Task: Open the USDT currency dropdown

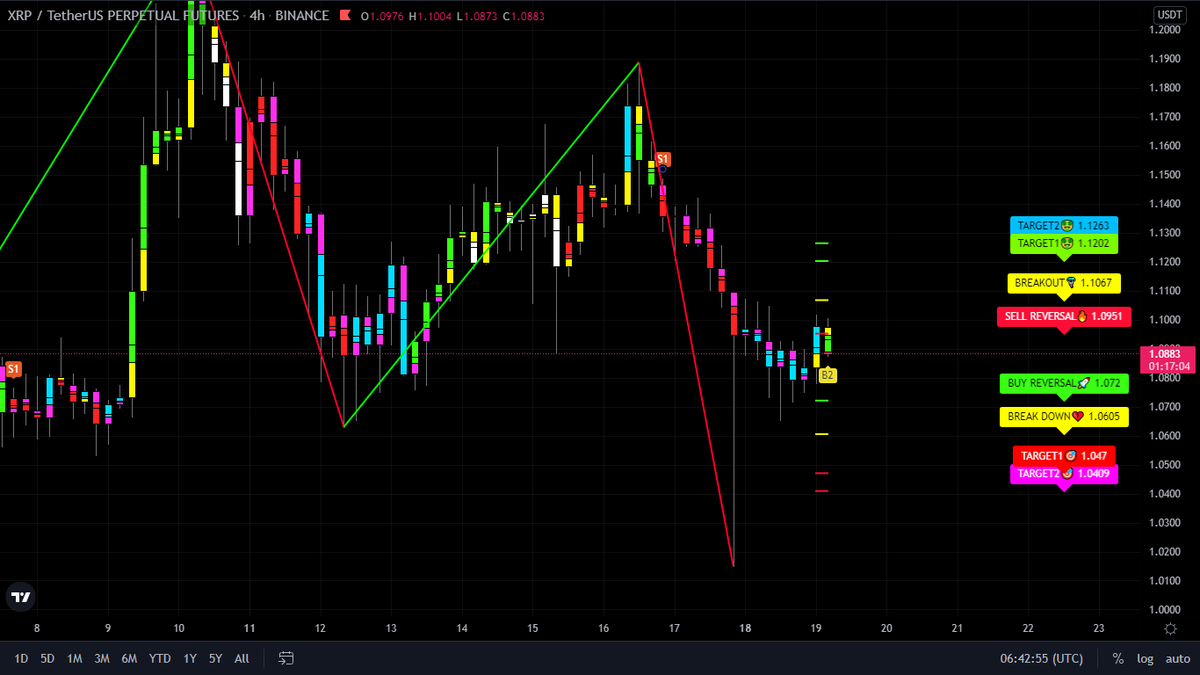Action: click(x=1169, y=15)
